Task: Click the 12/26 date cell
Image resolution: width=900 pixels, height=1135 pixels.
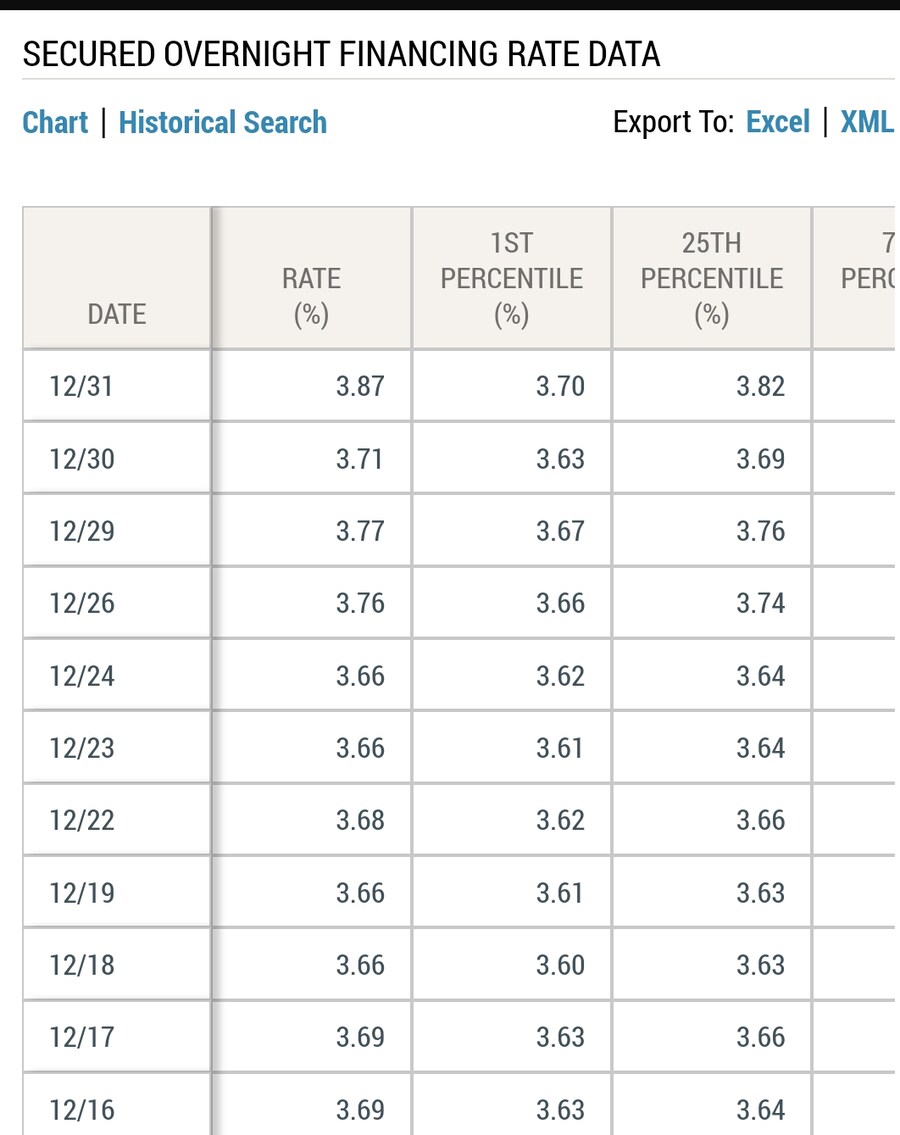Action: coord(82,603)
